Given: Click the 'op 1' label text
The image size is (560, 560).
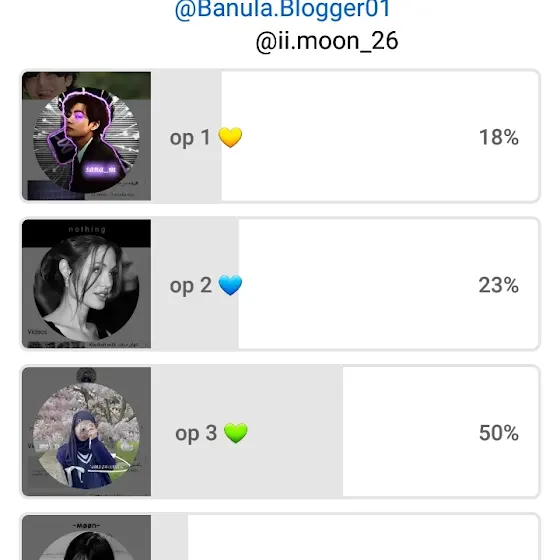Looking at the screenshot, I should click(x=190, y=138).
